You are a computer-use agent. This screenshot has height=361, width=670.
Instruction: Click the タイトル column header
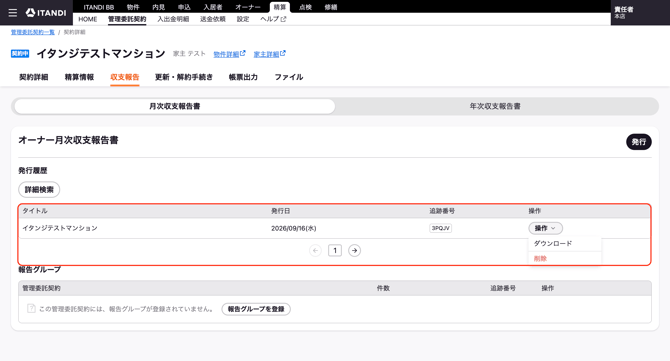35,211
